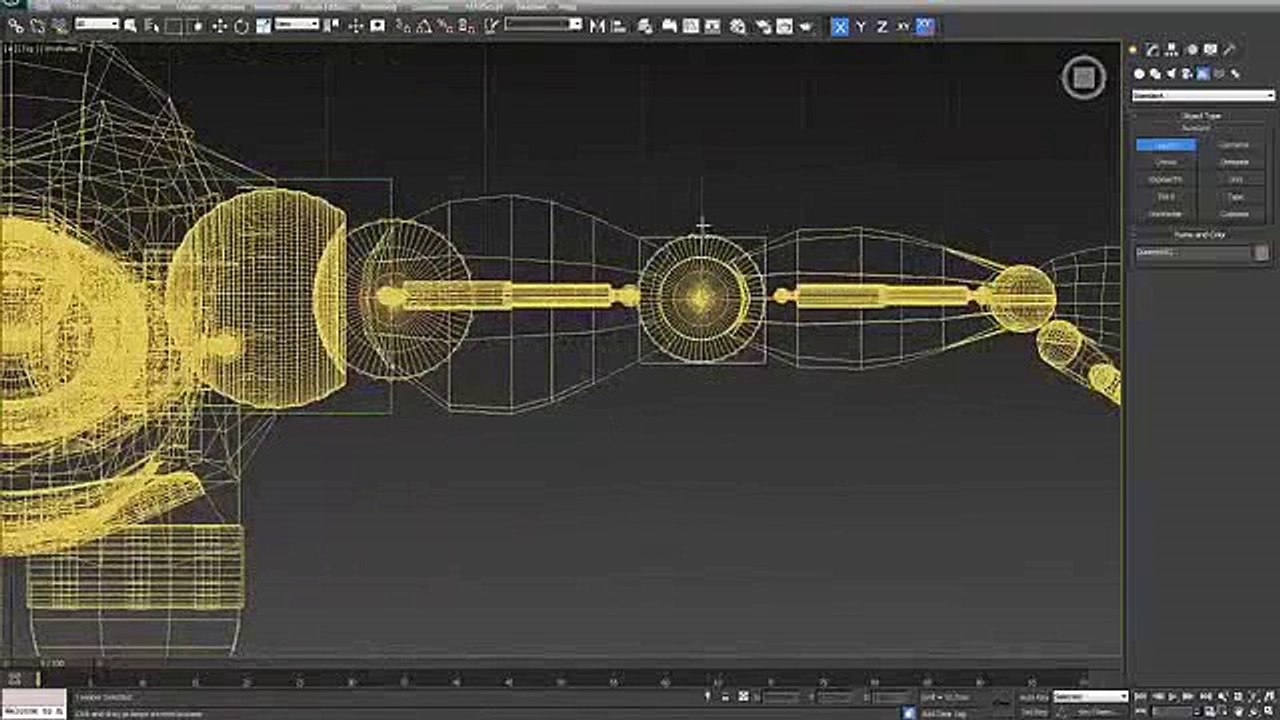Click the Dummy001 object name field
Image resolution: width=1280 pixels, height=720 pixels.
pos(1193,252)
